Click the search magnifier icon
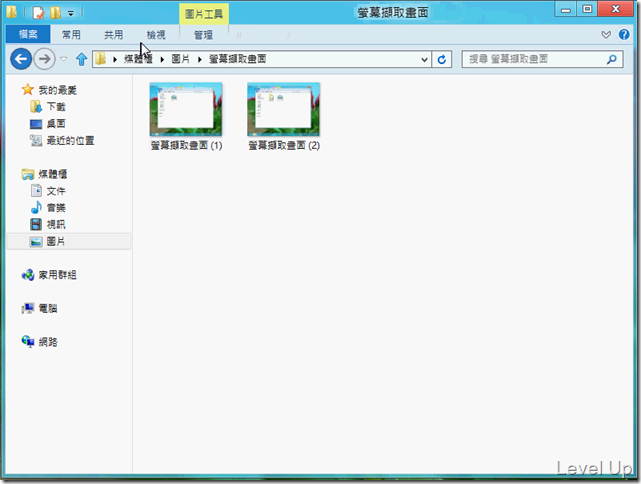This screenshot has width=641, height=484. click(612, 60)
